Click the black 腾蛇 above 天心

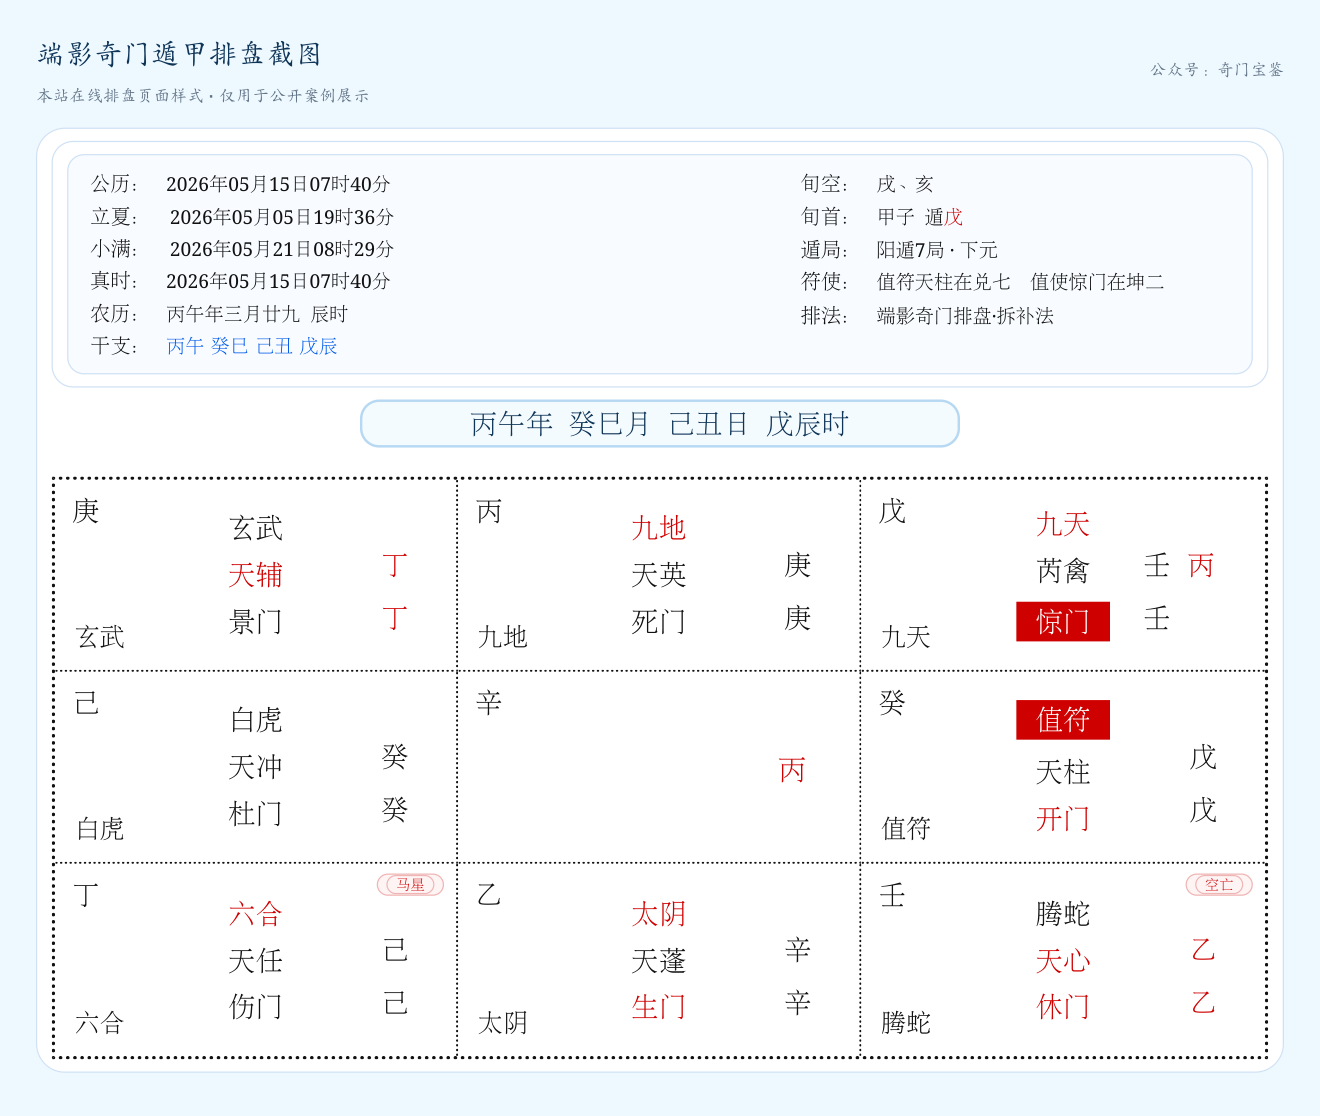coord(1063,914)
